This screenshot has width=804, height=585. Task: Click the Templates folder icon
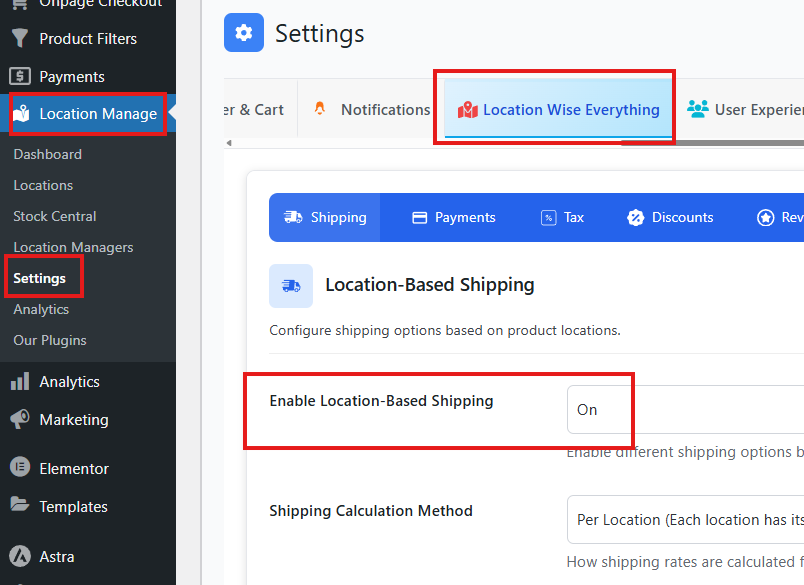tap(19, 506)
